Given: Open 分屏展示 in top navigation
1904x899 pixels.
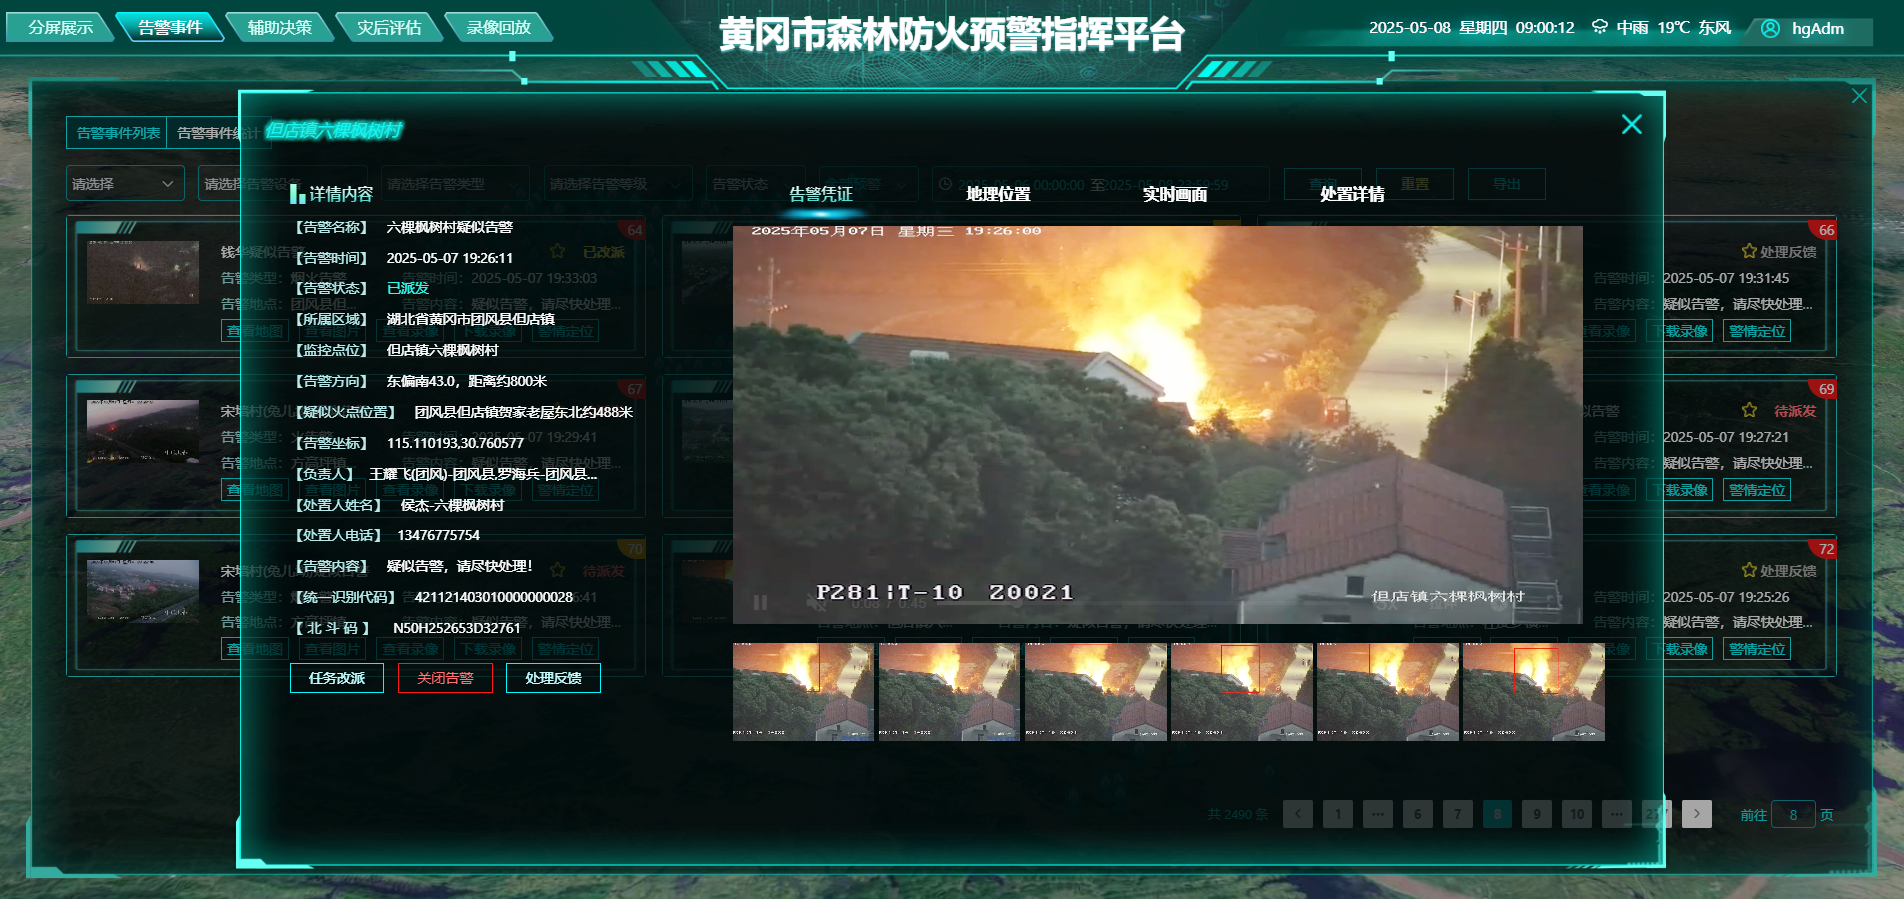Looking at the screenshot, I should coord(60,27).
